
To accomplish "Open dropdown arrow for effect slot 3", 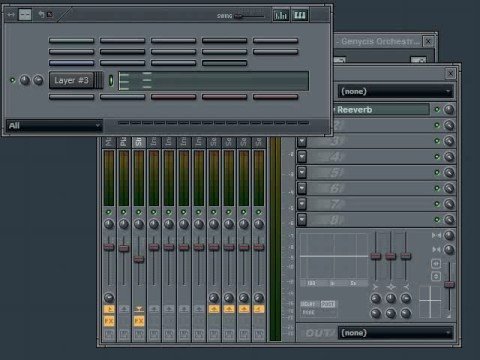I will tap(302, 141).
